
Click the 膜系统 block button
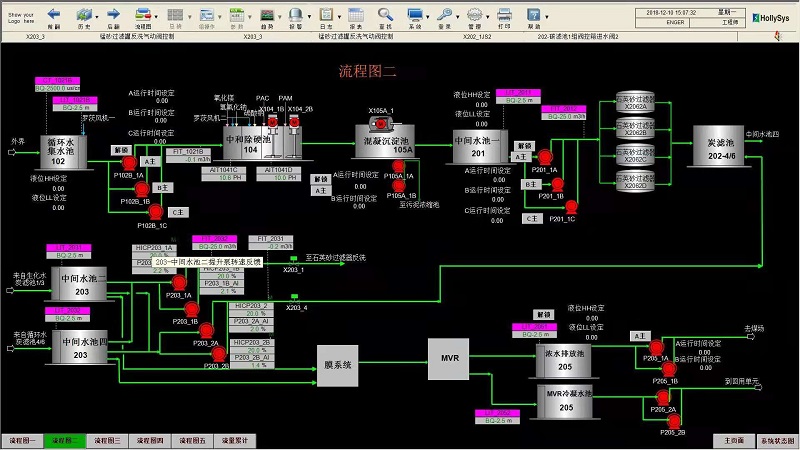pyautogui.click(x=337, y=366)
